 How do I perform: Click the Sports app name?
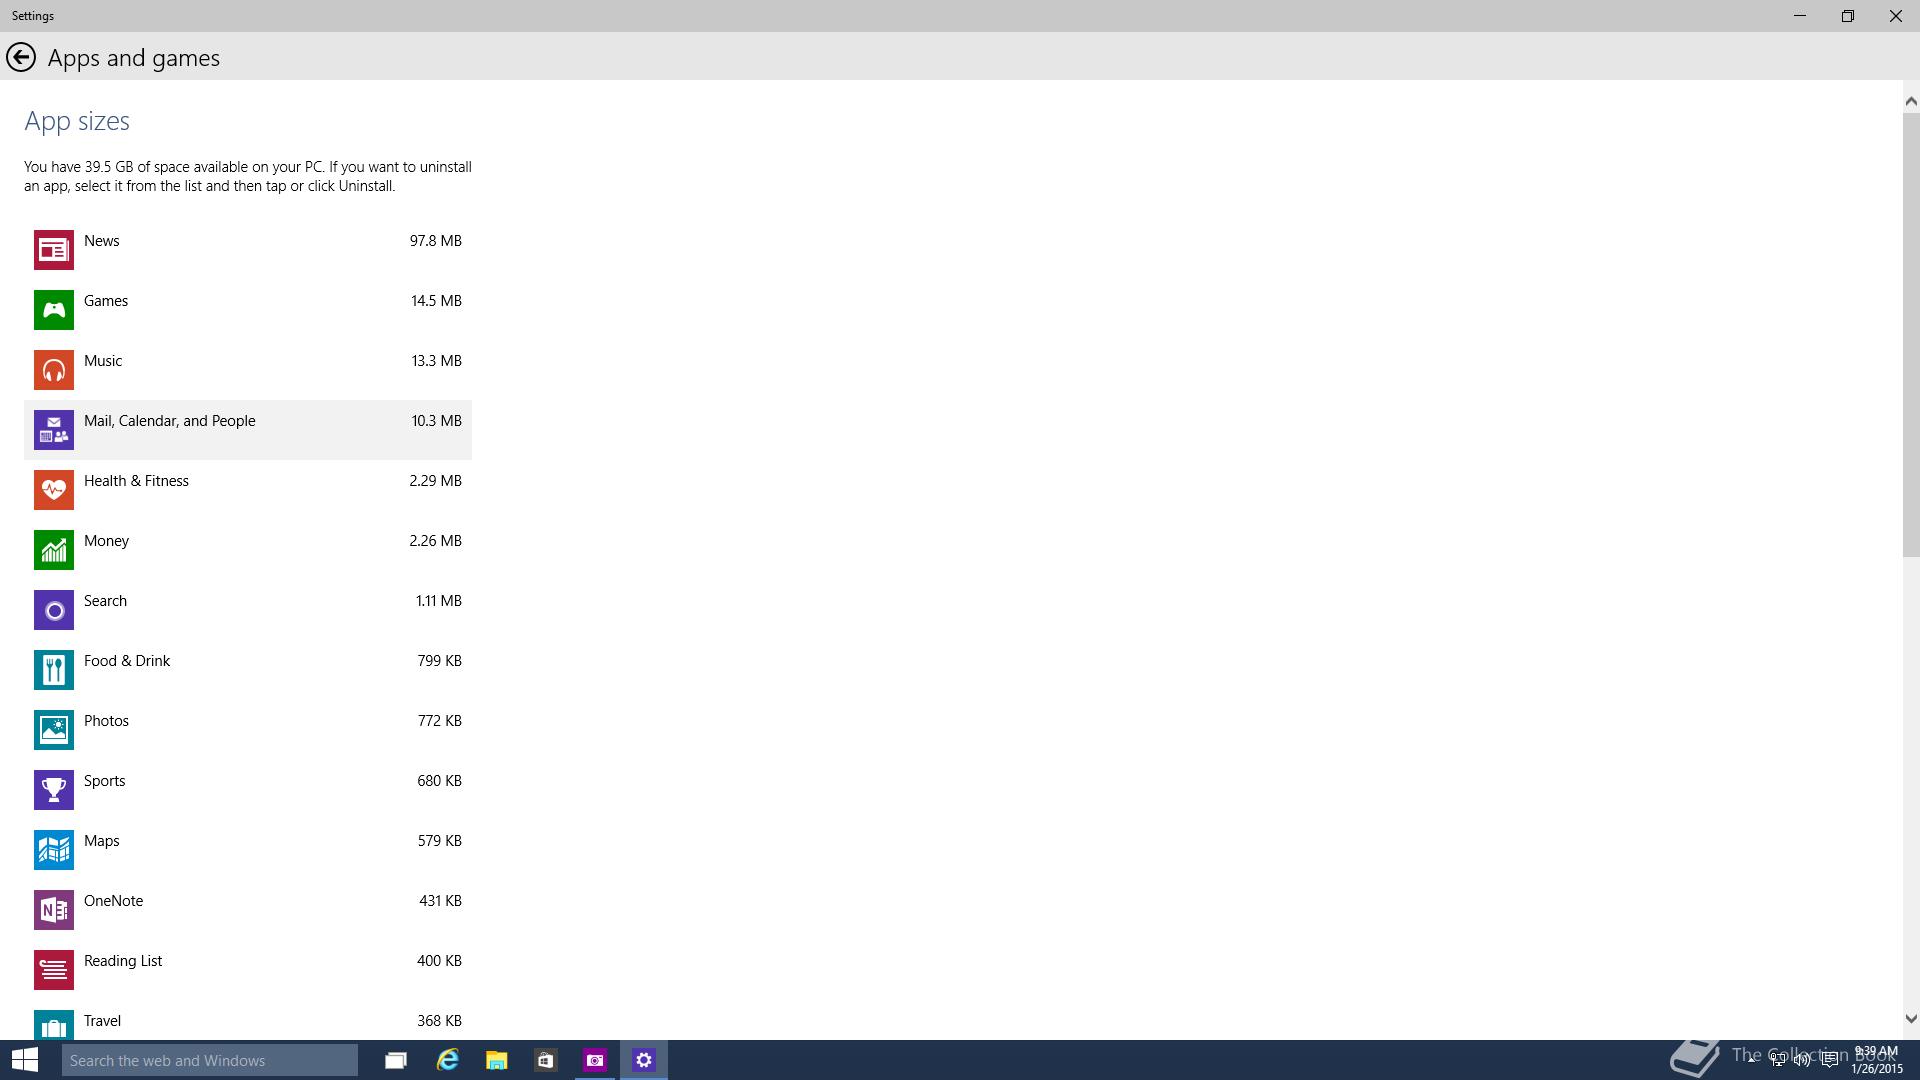point(105,781)
